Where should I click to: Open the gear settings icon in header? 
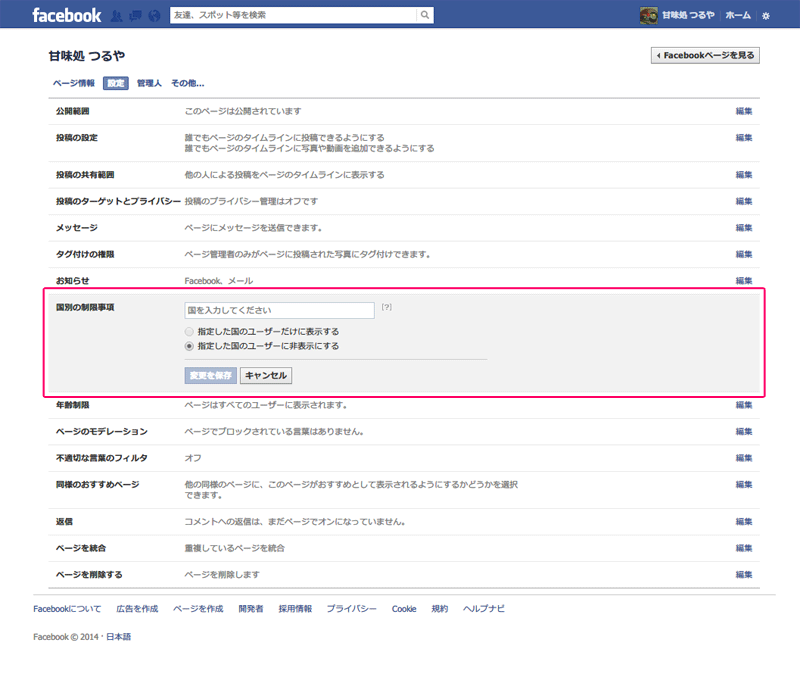point(766,16)
